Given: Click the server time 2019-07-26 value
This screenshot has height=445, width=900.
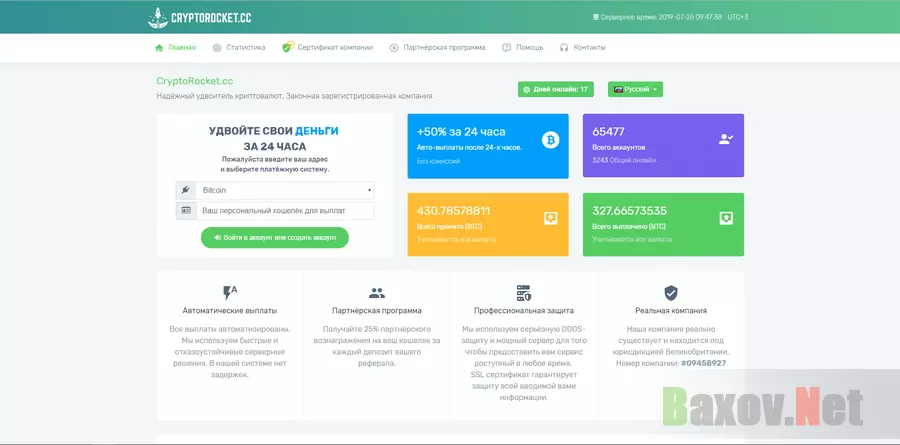Looking at the screenshot, I should (x=690, y=17).
